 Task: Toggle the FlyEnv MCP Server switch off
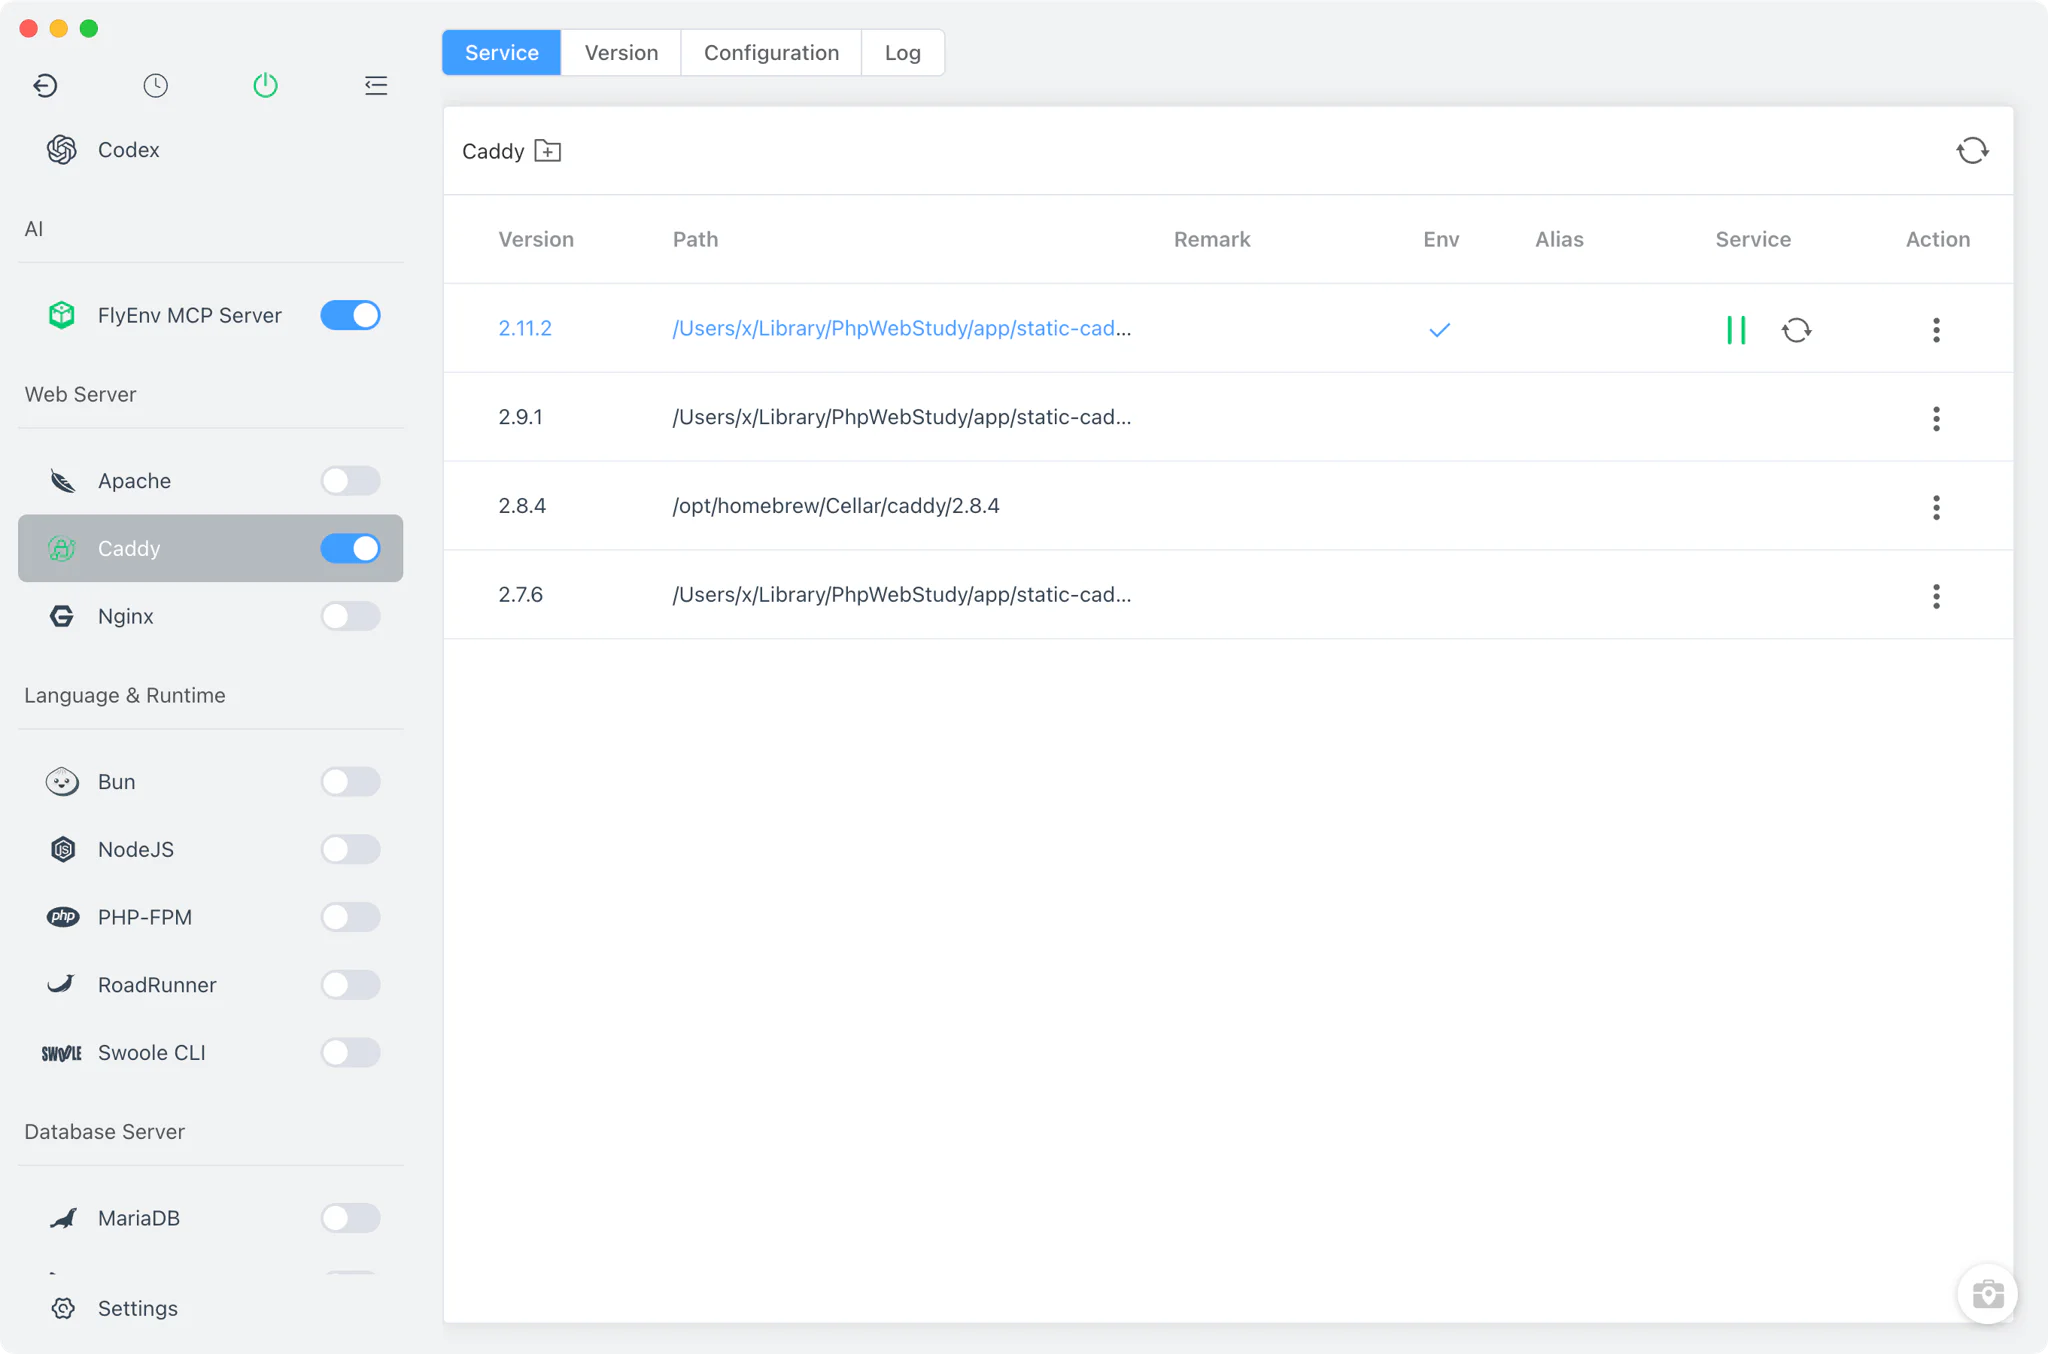350,315
